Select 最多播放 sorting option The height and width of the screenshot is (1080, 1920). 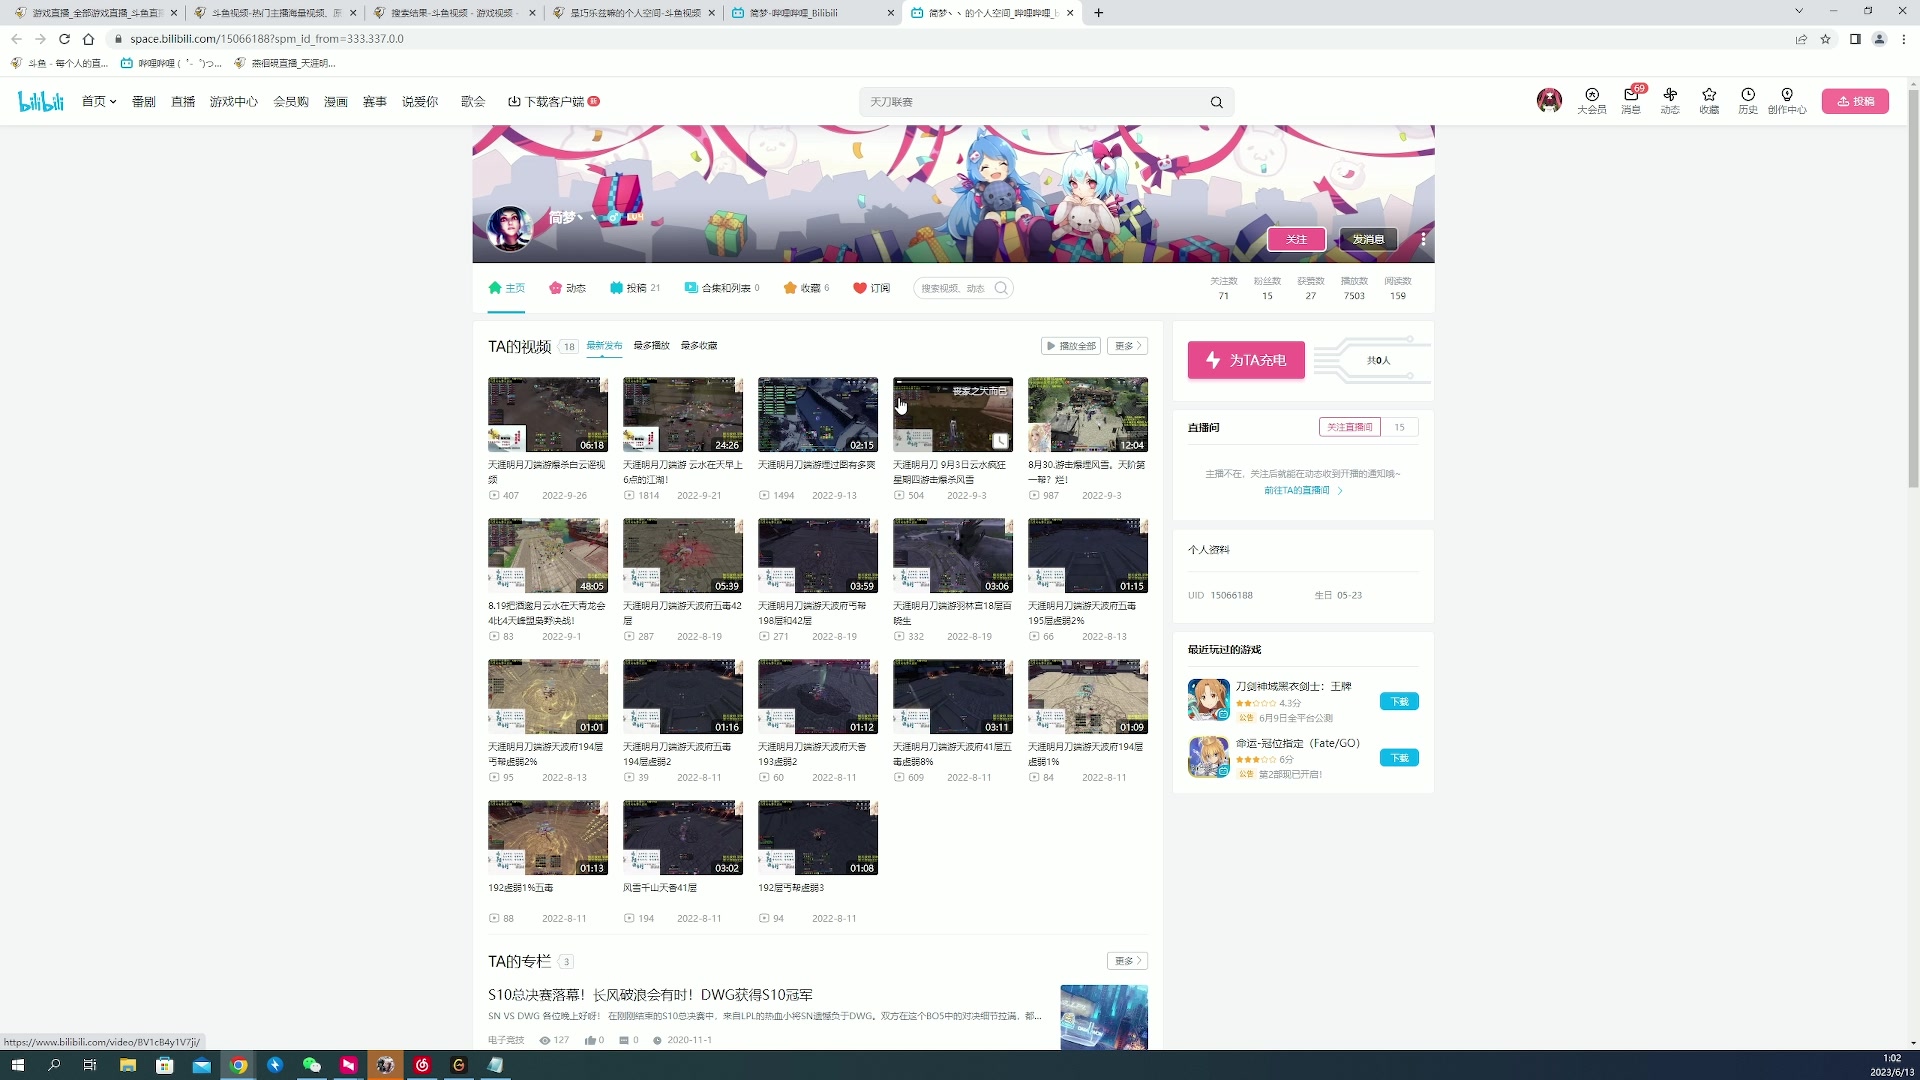tap(652, 345)
